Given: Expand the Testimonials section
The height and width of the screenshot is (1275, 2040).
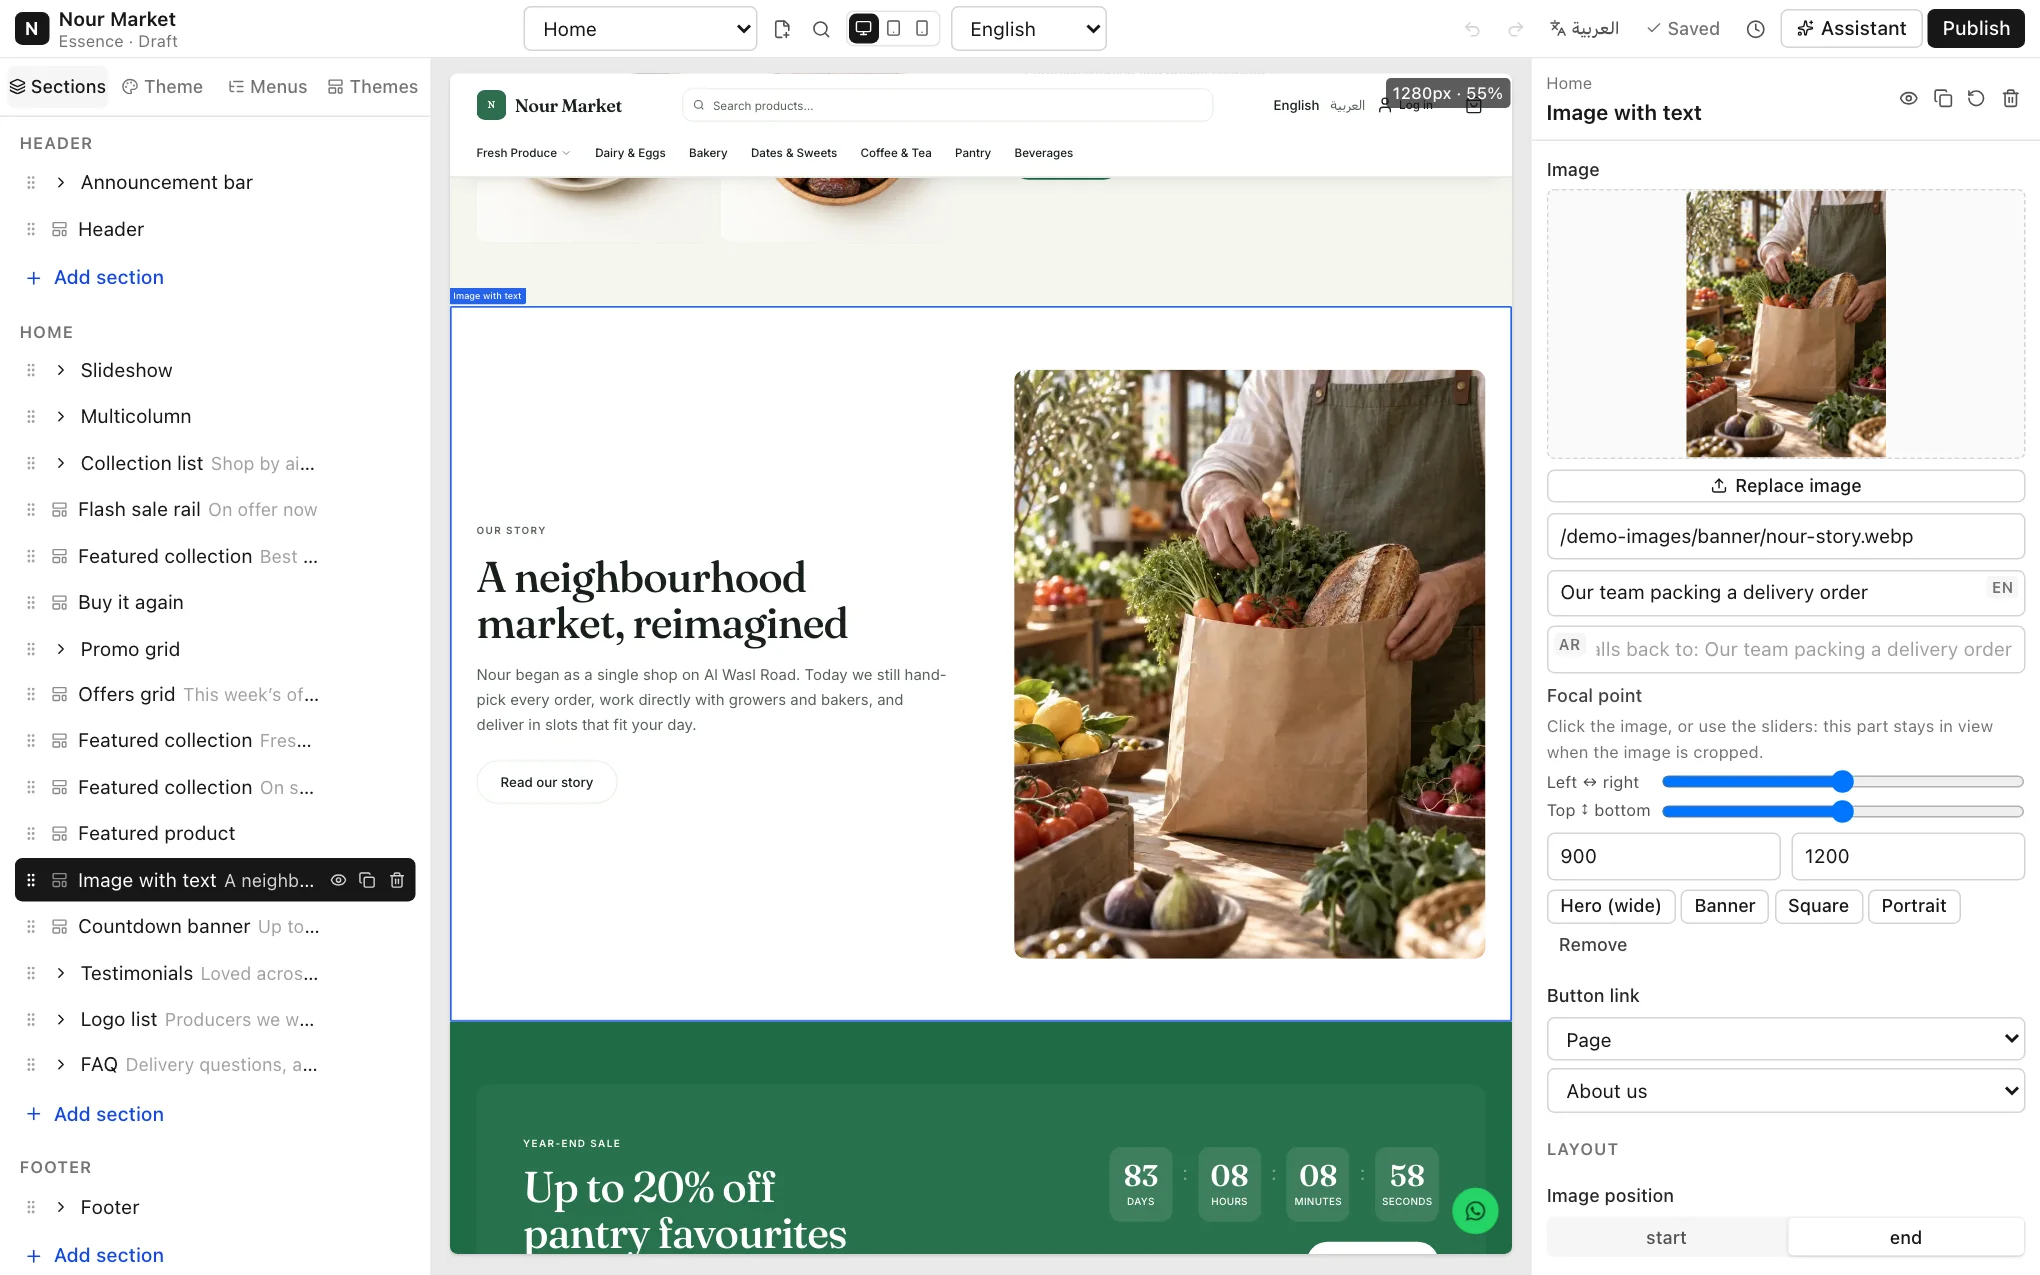Looking at the screenshot, I should (61, 973).
